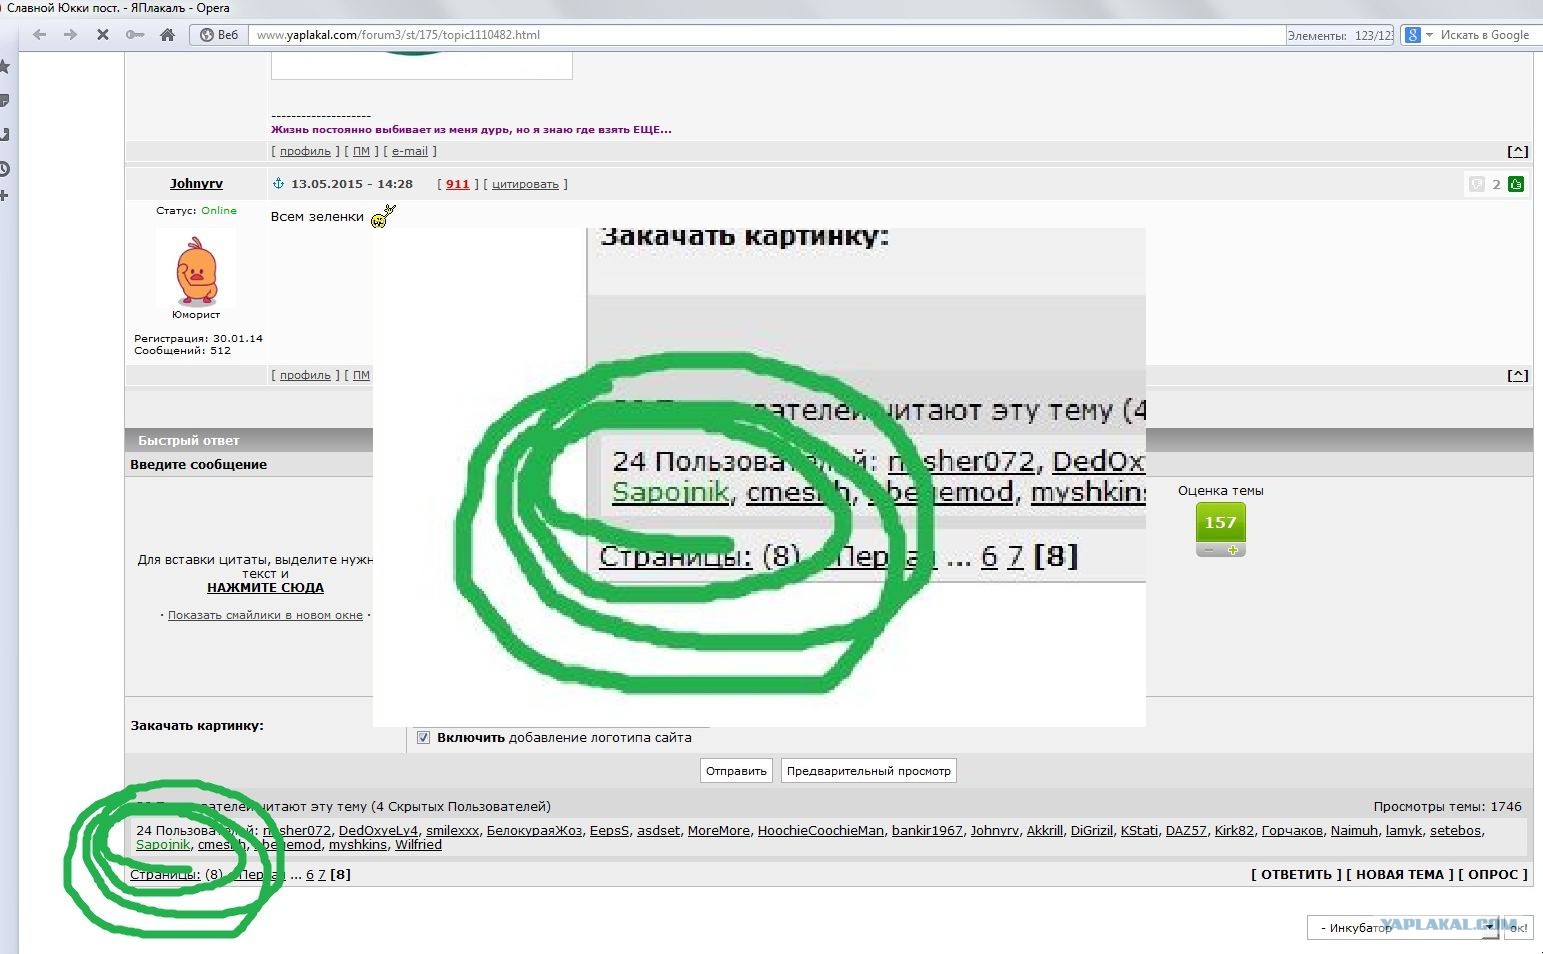Open Горчаков user link
This screenshot has height=954, width=1543.
click(1292, 831)
